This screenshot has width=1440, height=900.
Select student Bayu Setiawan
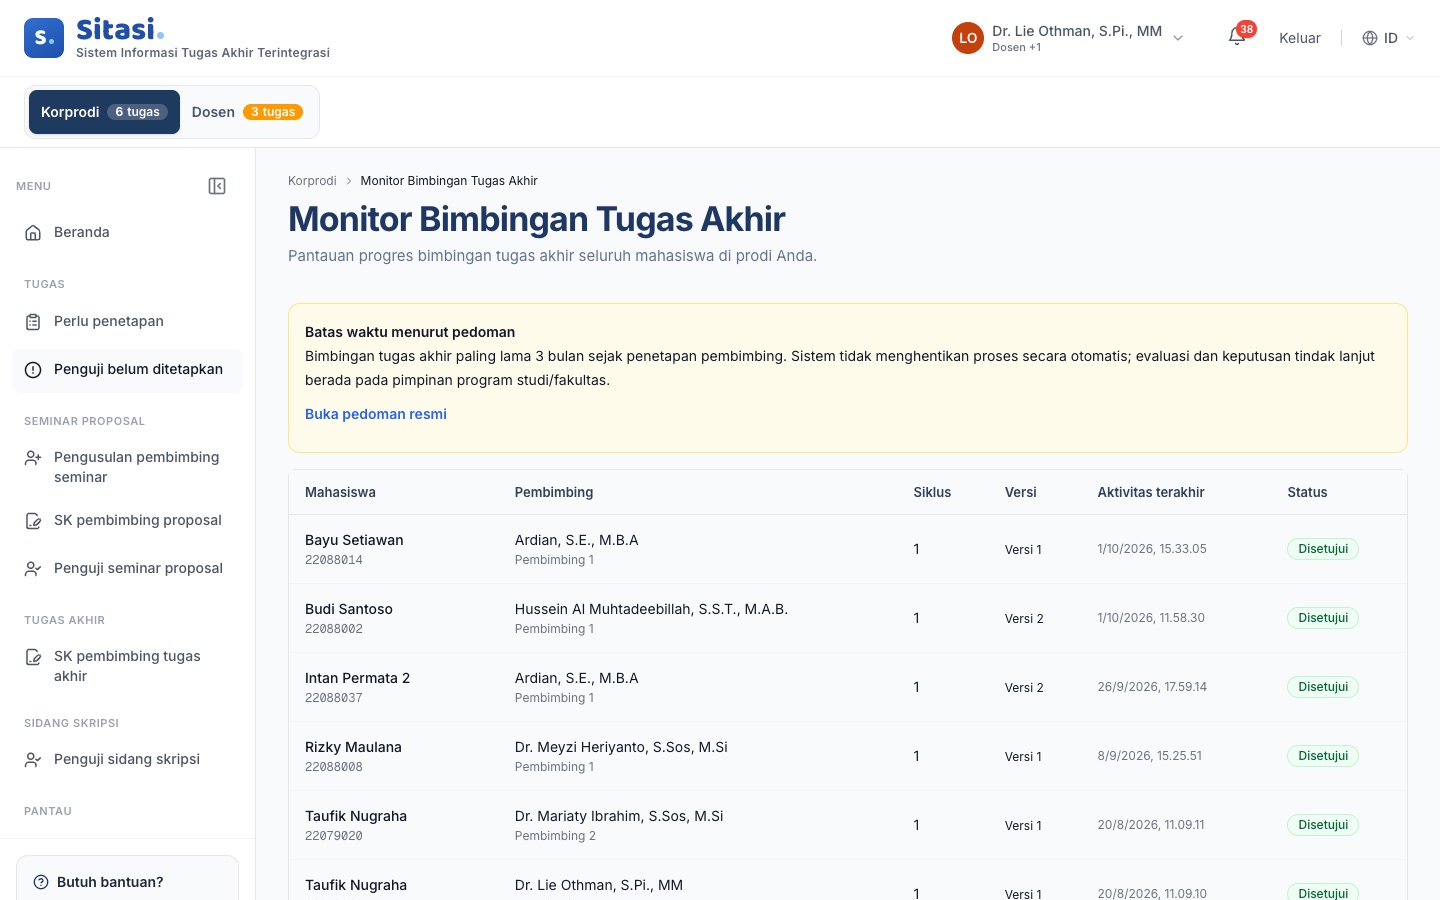pyautogui.click(x=354, y=540)
